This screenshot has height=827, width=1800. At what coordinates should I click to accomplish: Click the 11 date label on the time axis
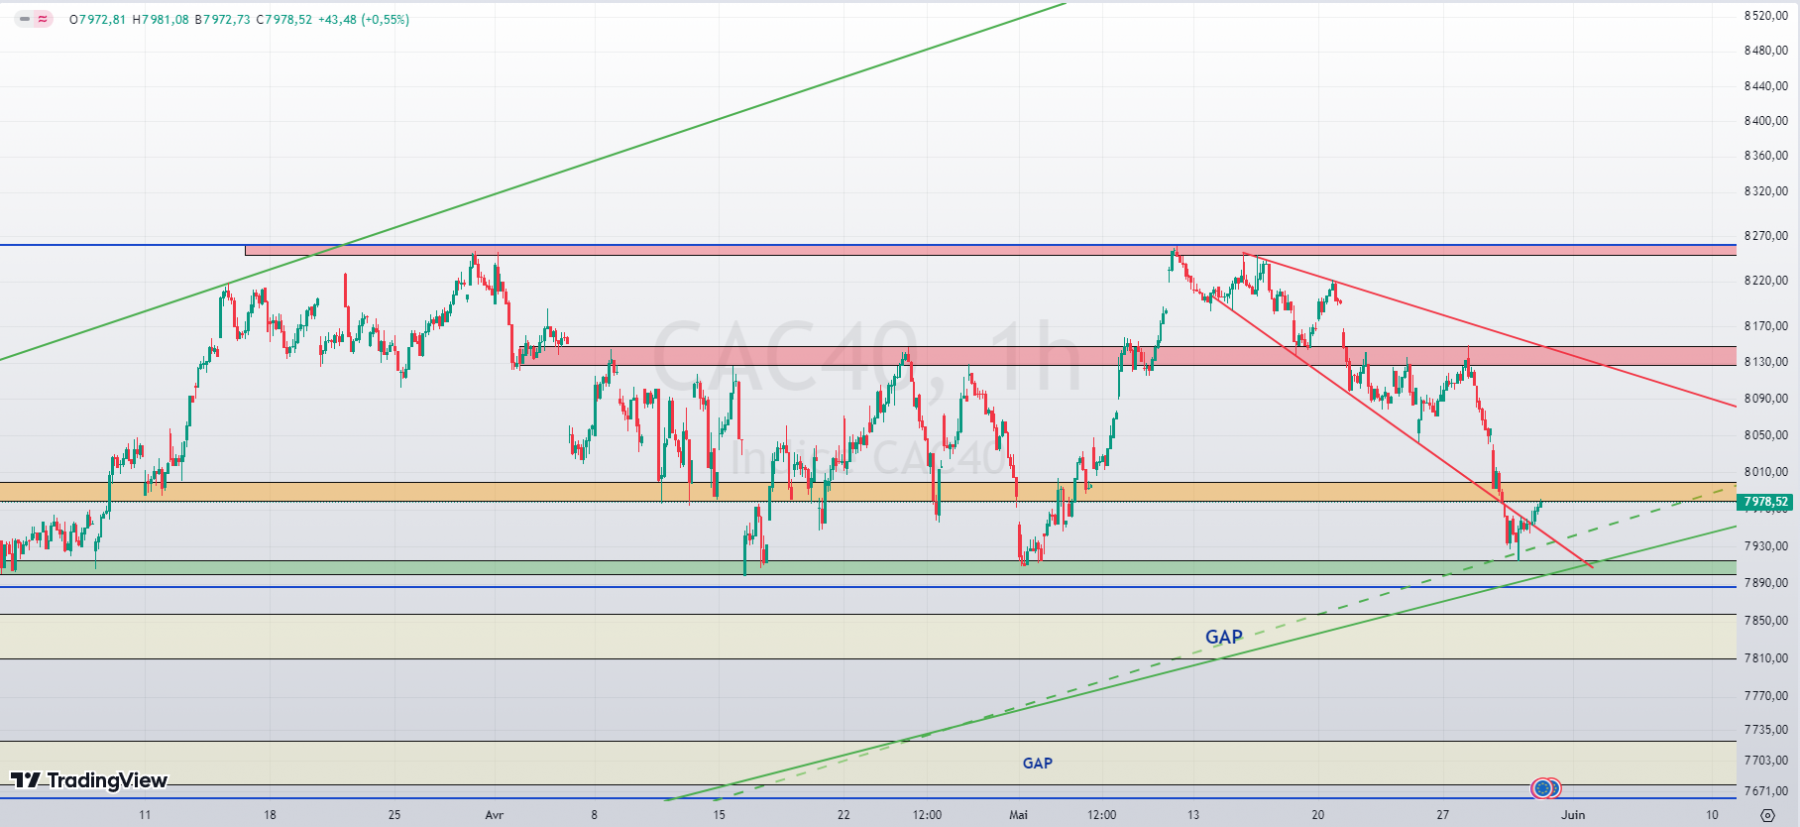(x=145, y=815)
